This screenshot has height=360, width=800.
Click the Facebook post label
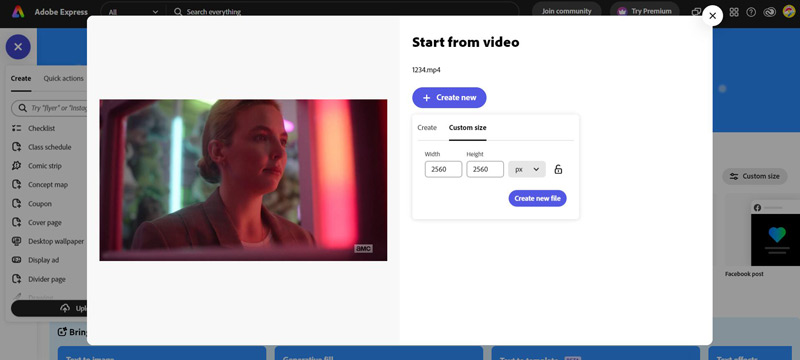(x=744, y=274)
